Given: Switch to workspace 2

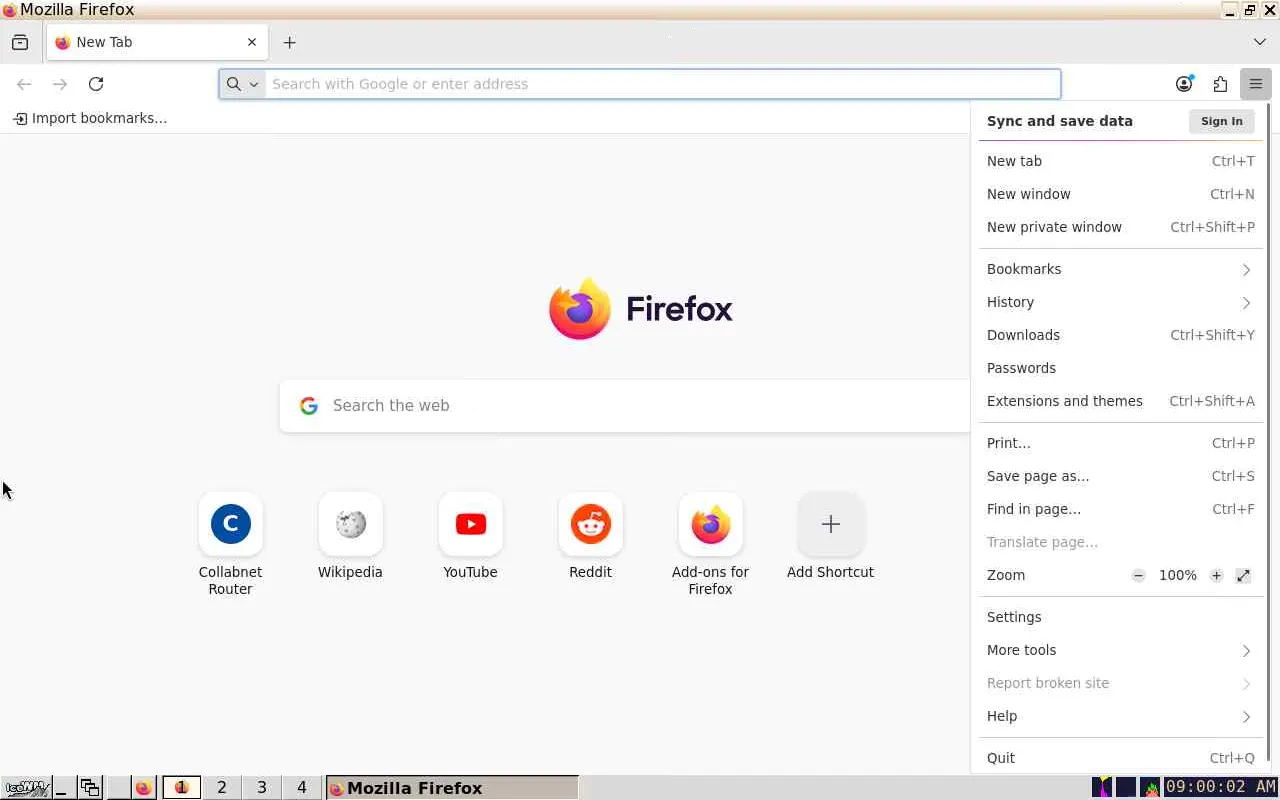Looking at the screenshot, I should pyautogui.click(x=222, y=788).
